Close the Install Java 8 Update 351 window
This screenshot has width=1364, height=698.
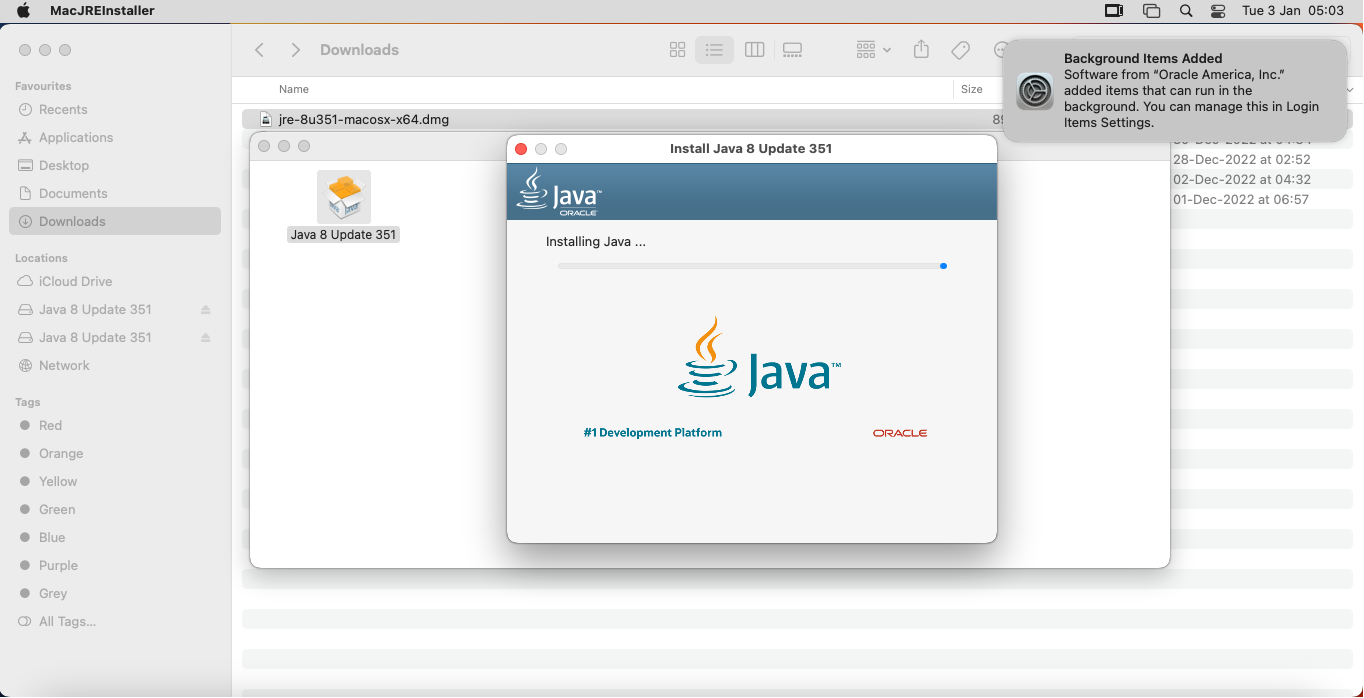point(521,149)
